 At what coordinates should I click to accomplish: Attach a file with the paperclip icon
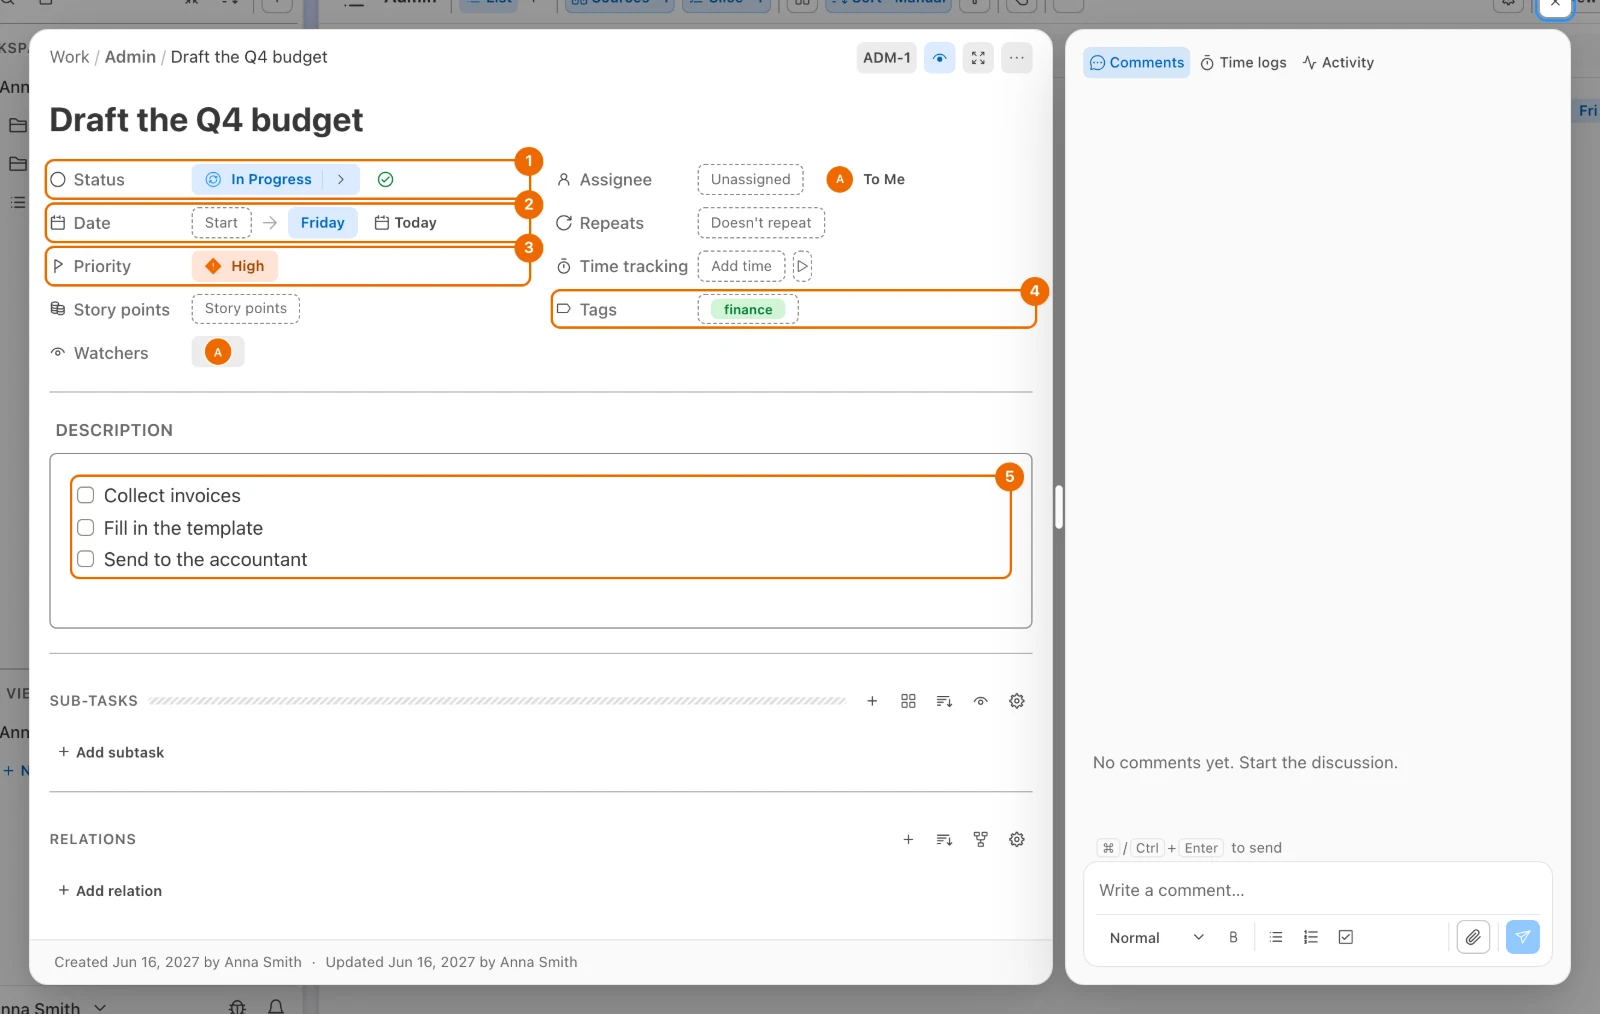1473,937
